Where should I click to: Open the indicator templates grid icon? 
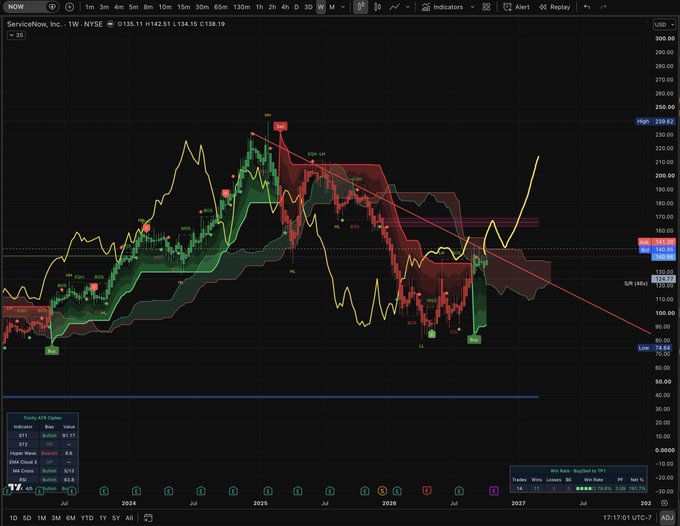[x=486, y=7]
